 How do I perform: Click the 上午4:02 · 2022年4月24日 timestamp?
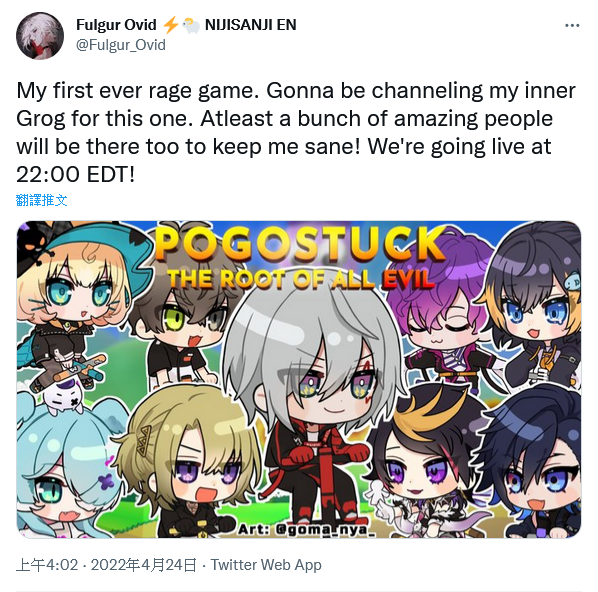pos(106,565)
